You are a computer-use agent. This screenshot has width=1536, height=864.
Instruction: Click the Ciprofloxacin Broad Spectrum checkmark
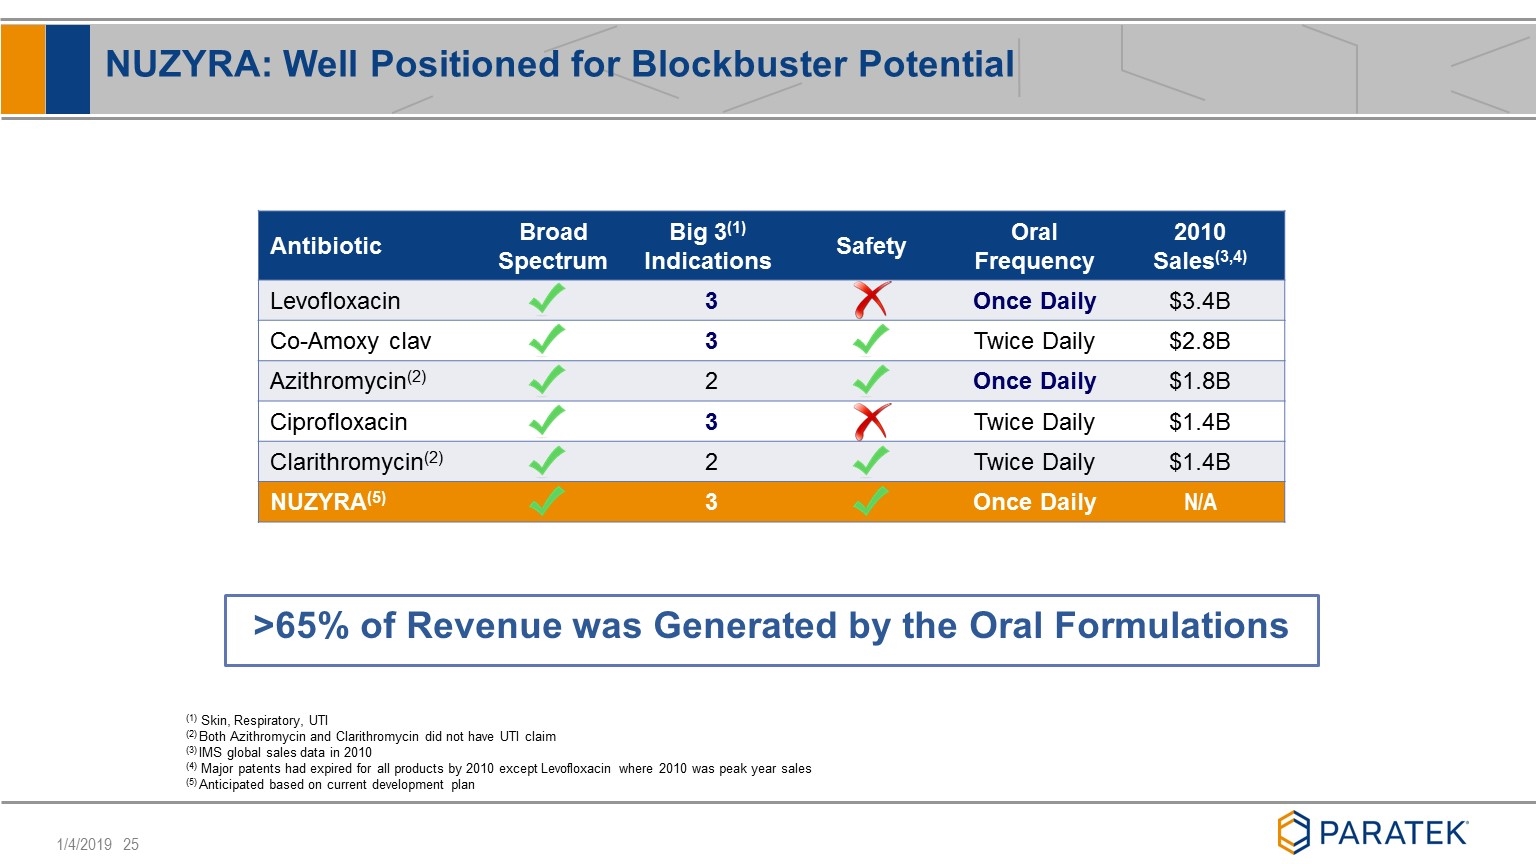click(547, 420)
